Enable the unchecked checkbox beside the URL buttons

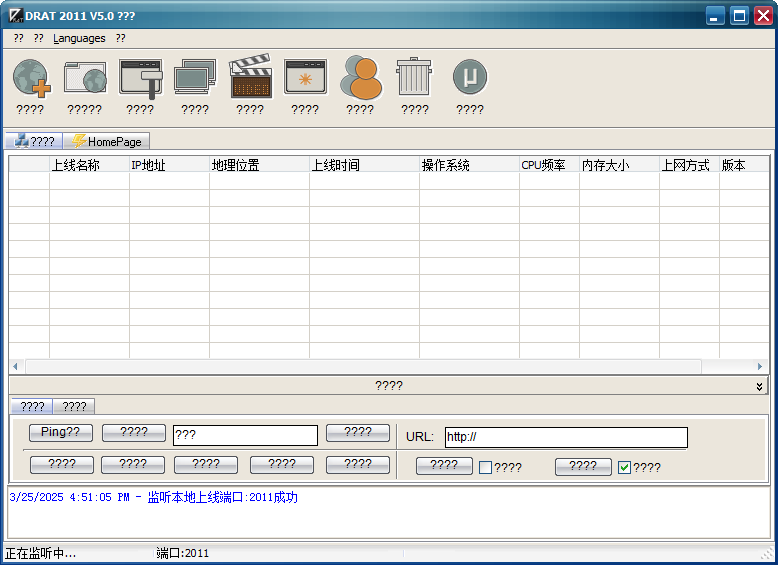pyautogui.click(x=486, y=467)
